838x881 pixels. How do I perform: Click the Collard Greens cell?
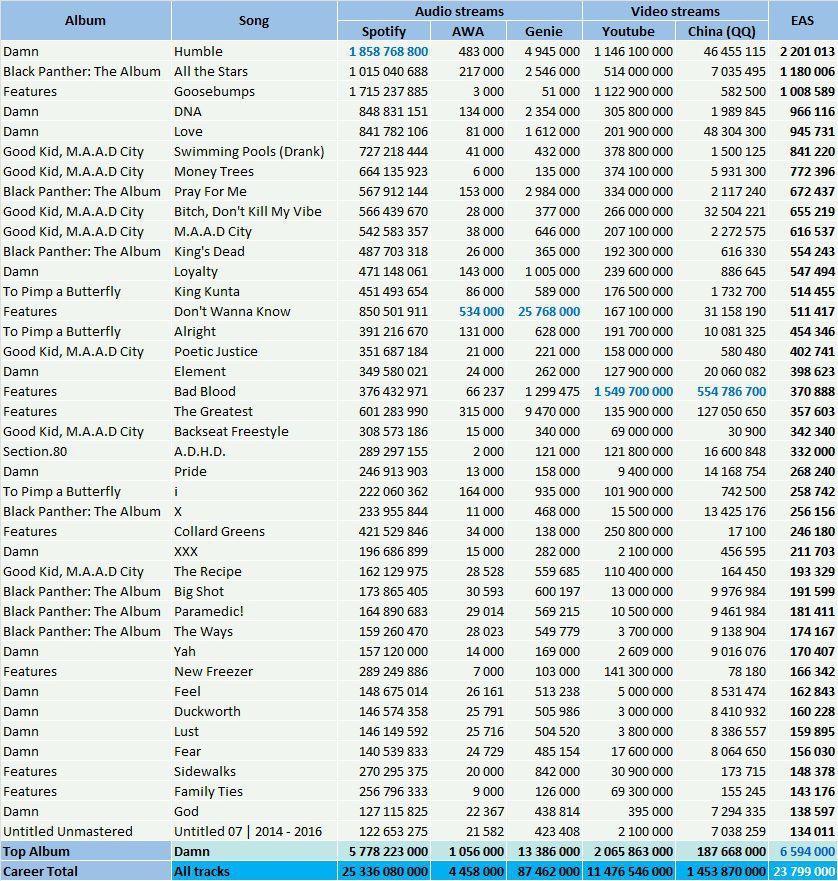[x=254, y=532]
